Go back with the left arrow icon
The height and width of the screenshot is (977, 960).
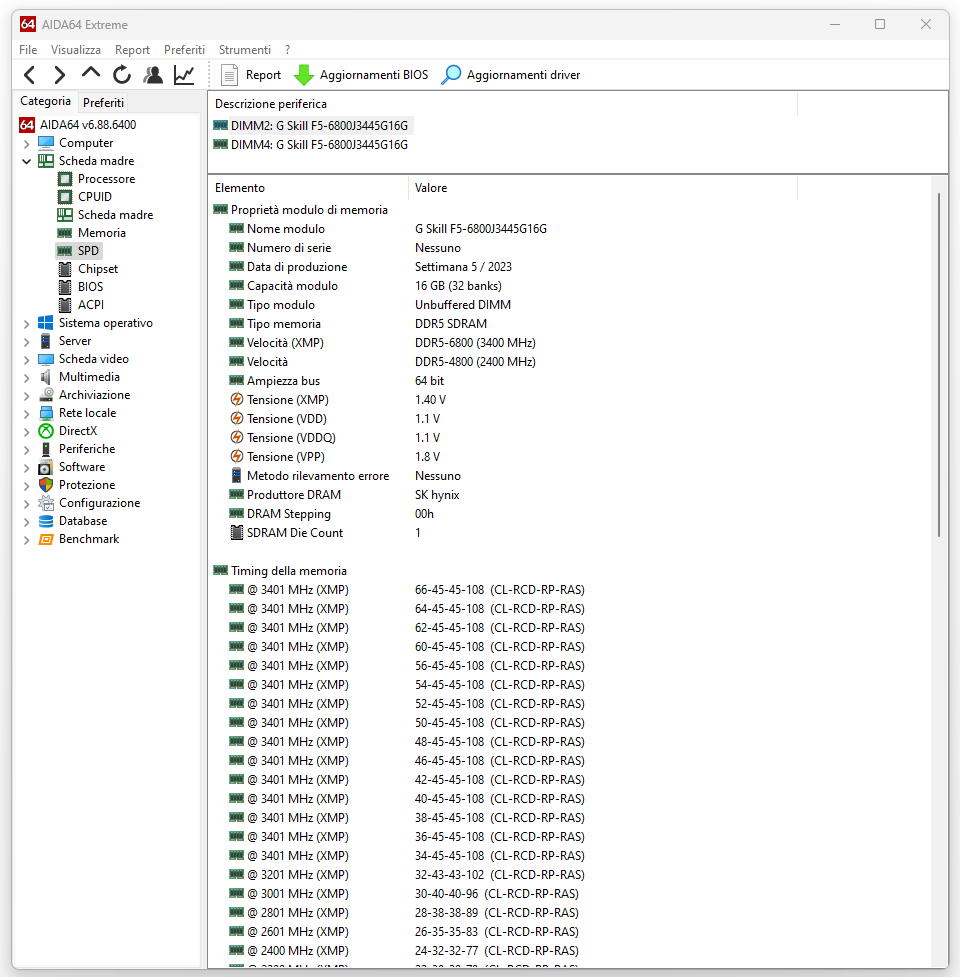[29, 75]
